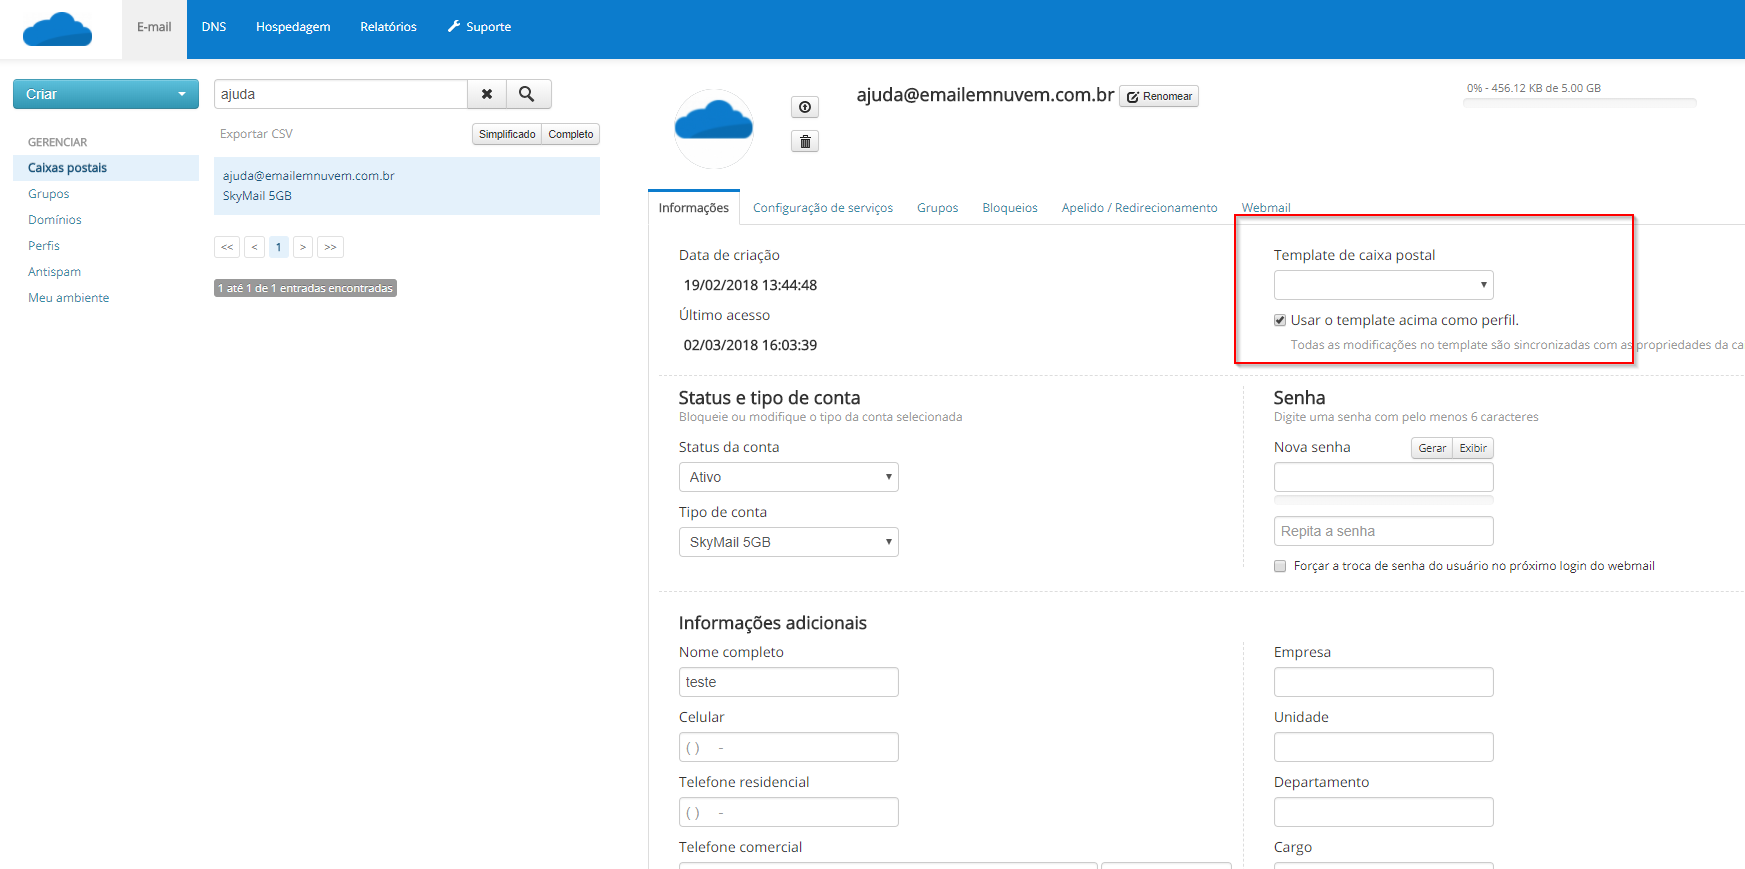This screenshot has width=1745, height=869.
Task: Open the Suporte wrench menu
Action: click(479, 27)
